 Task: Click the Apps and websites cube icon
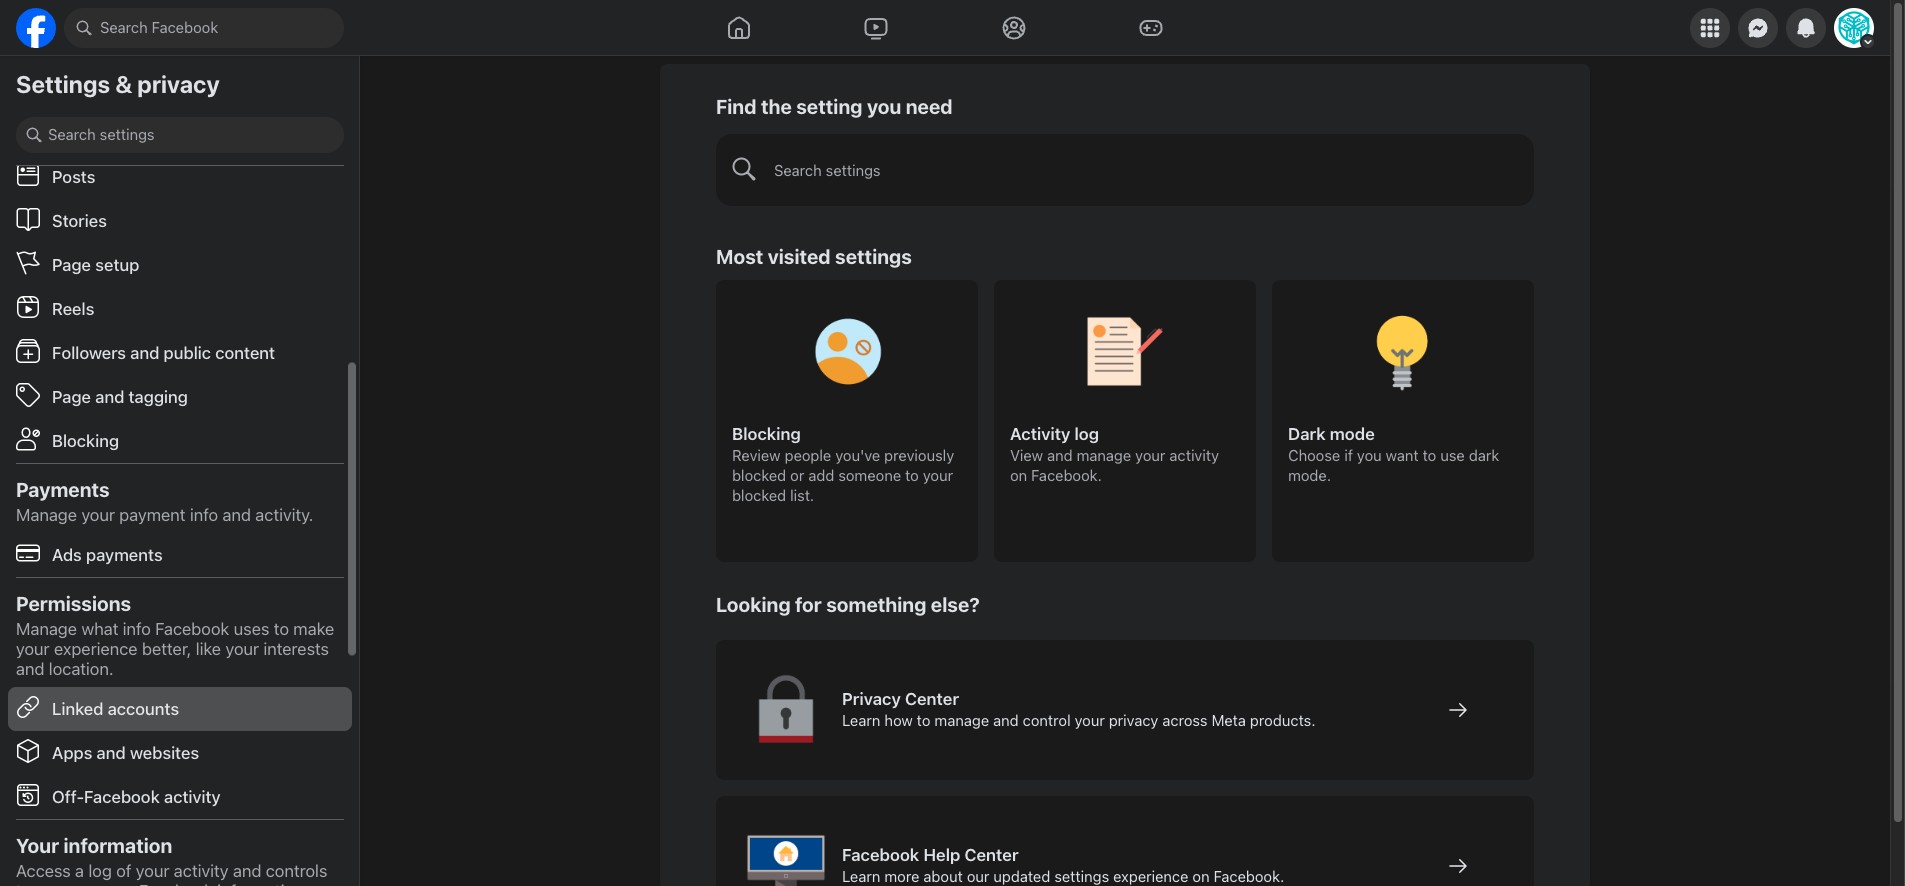tap(28, 752)
